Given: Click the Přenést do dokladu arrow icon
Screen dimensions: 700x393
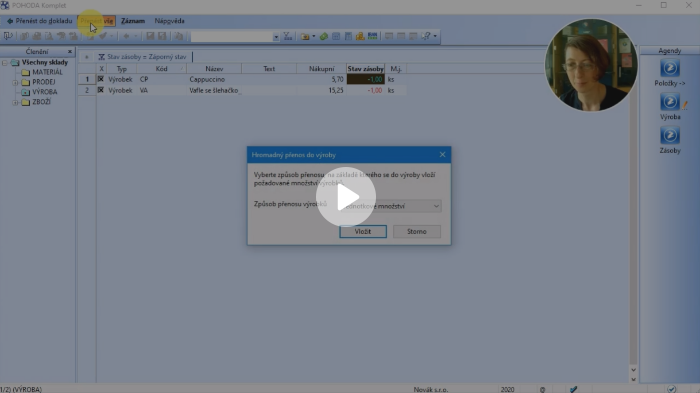Looking at the screenshot, I should pyautogui.click(x=10, y=21).
